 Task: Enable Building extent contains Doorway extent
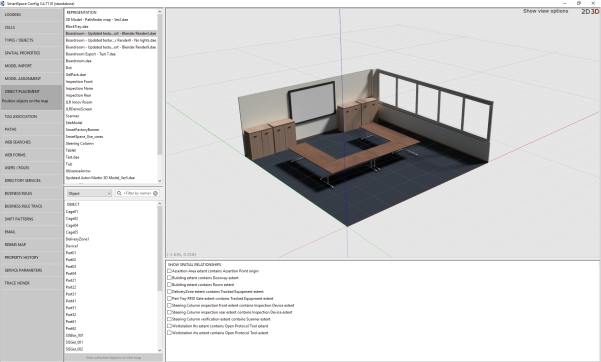coord(169,278)
